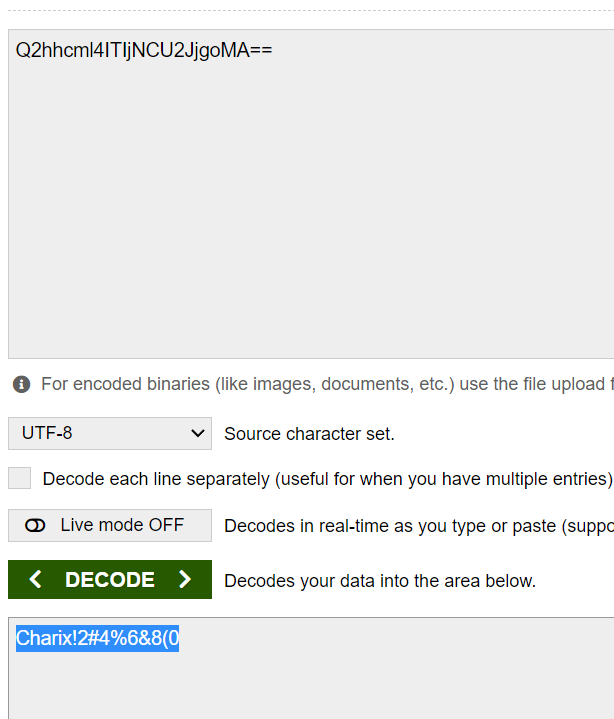Click the Base64 string Q2hhcml4ITIjNCU2JjgoMA==
This screenshot has width=614, height=719.
coord(143,51)
